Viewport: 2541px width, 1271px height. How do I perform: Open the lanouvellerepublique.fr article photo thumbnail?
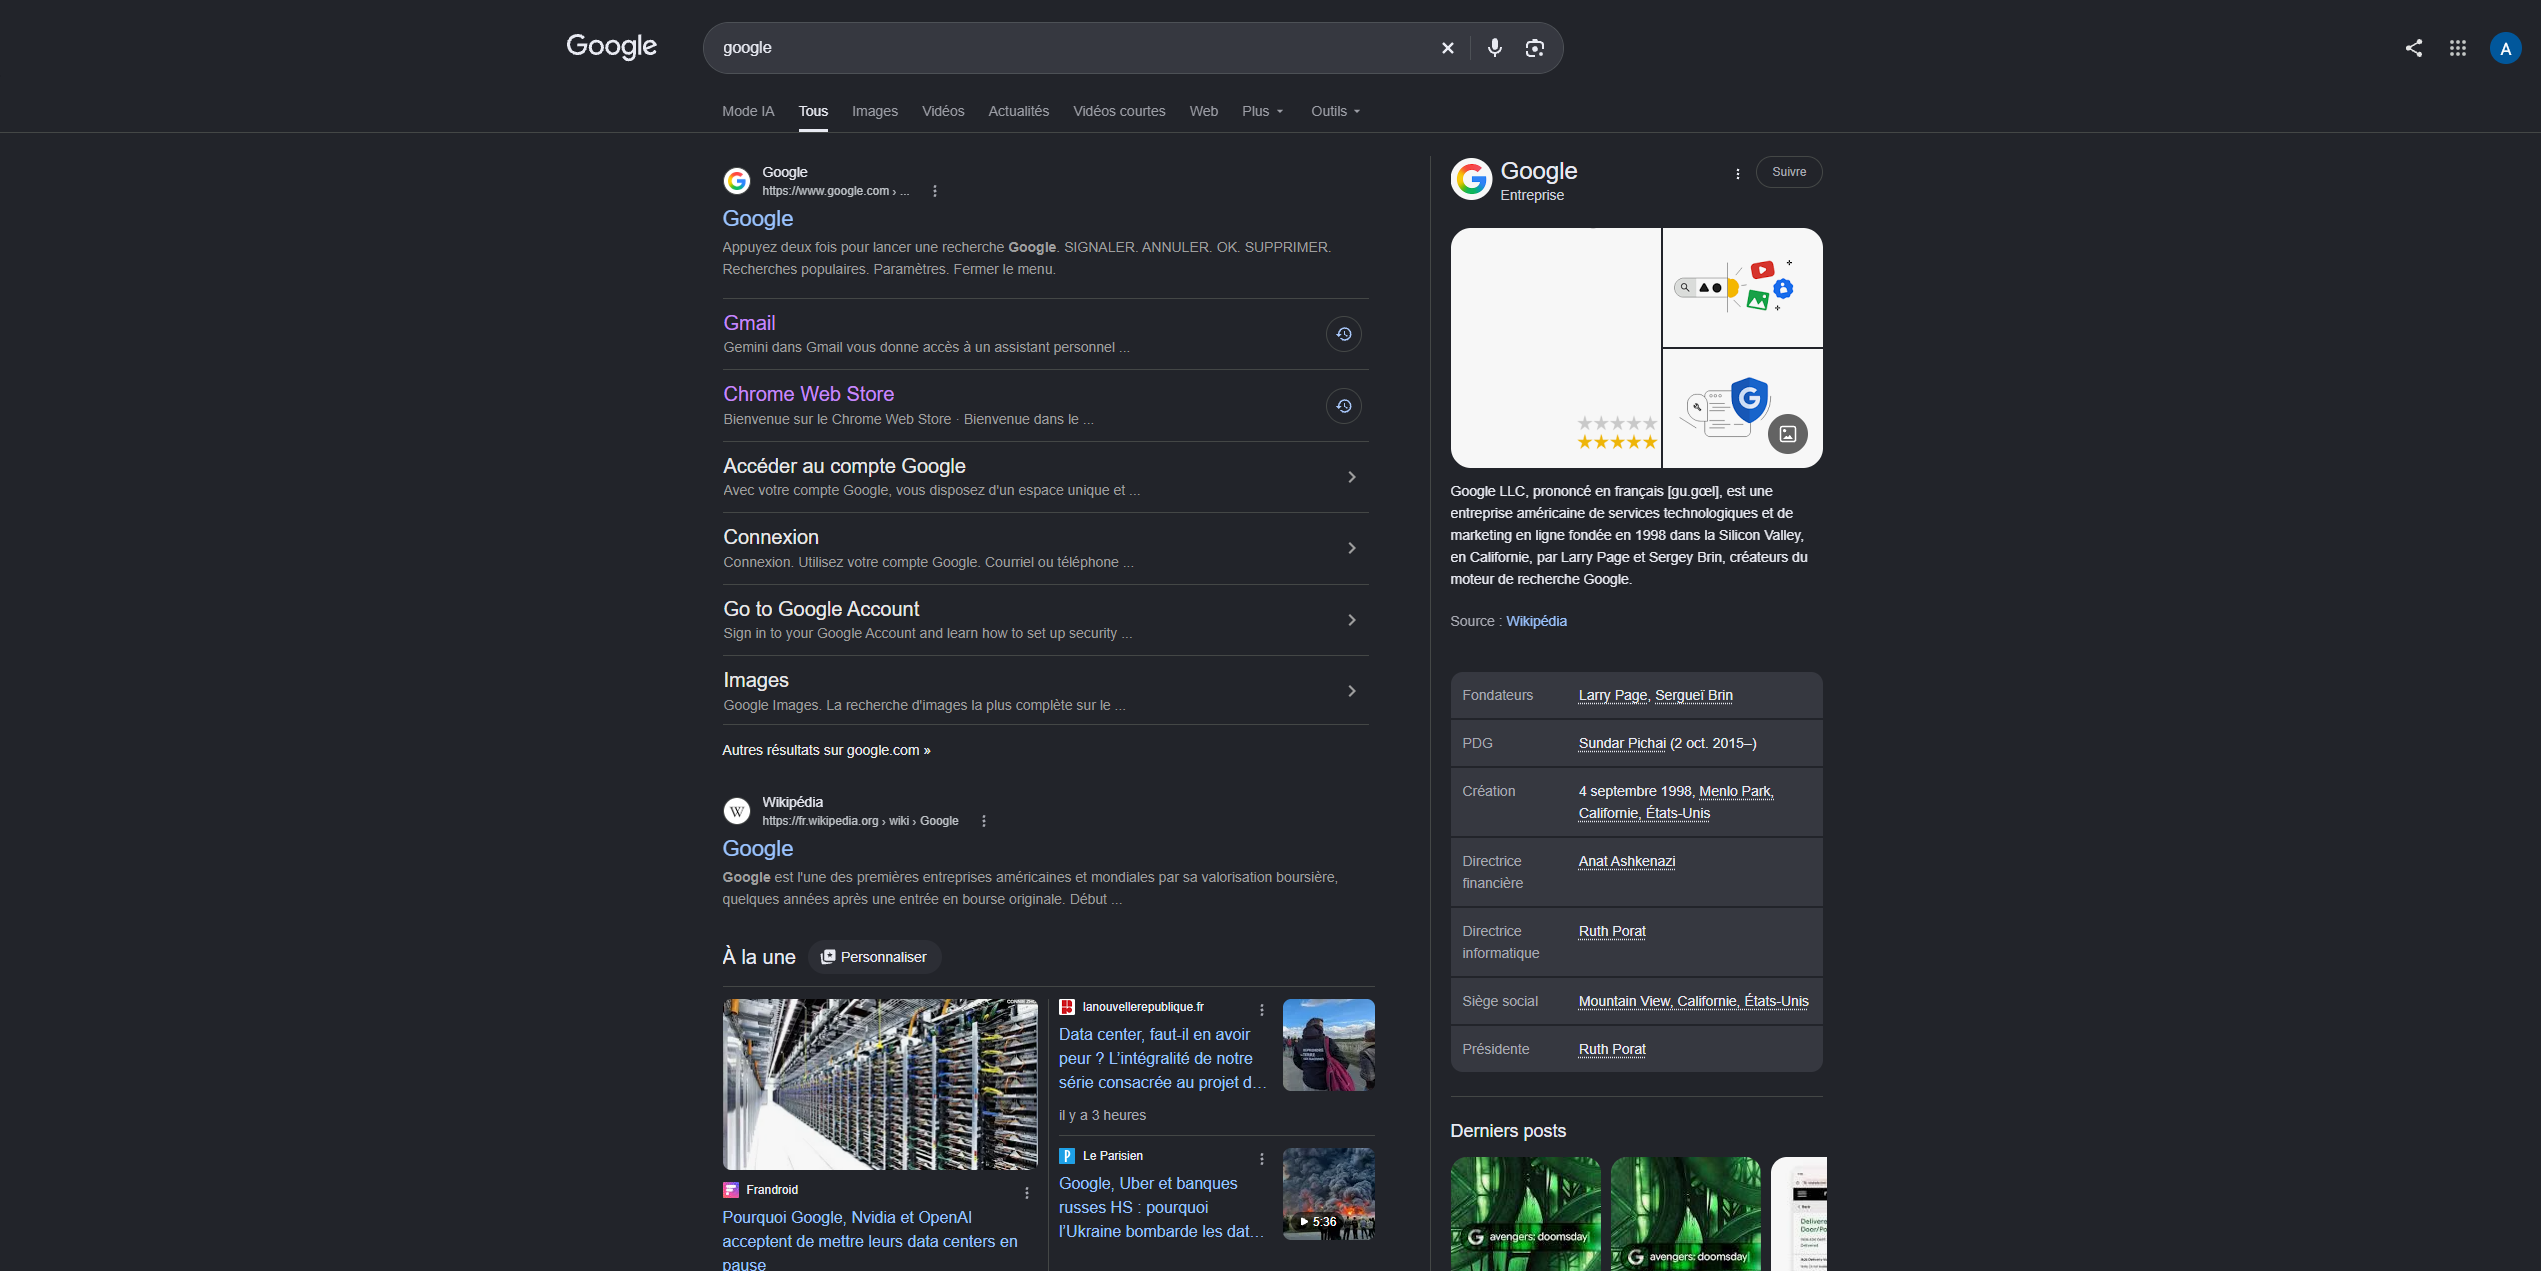click(1328, 1045)
